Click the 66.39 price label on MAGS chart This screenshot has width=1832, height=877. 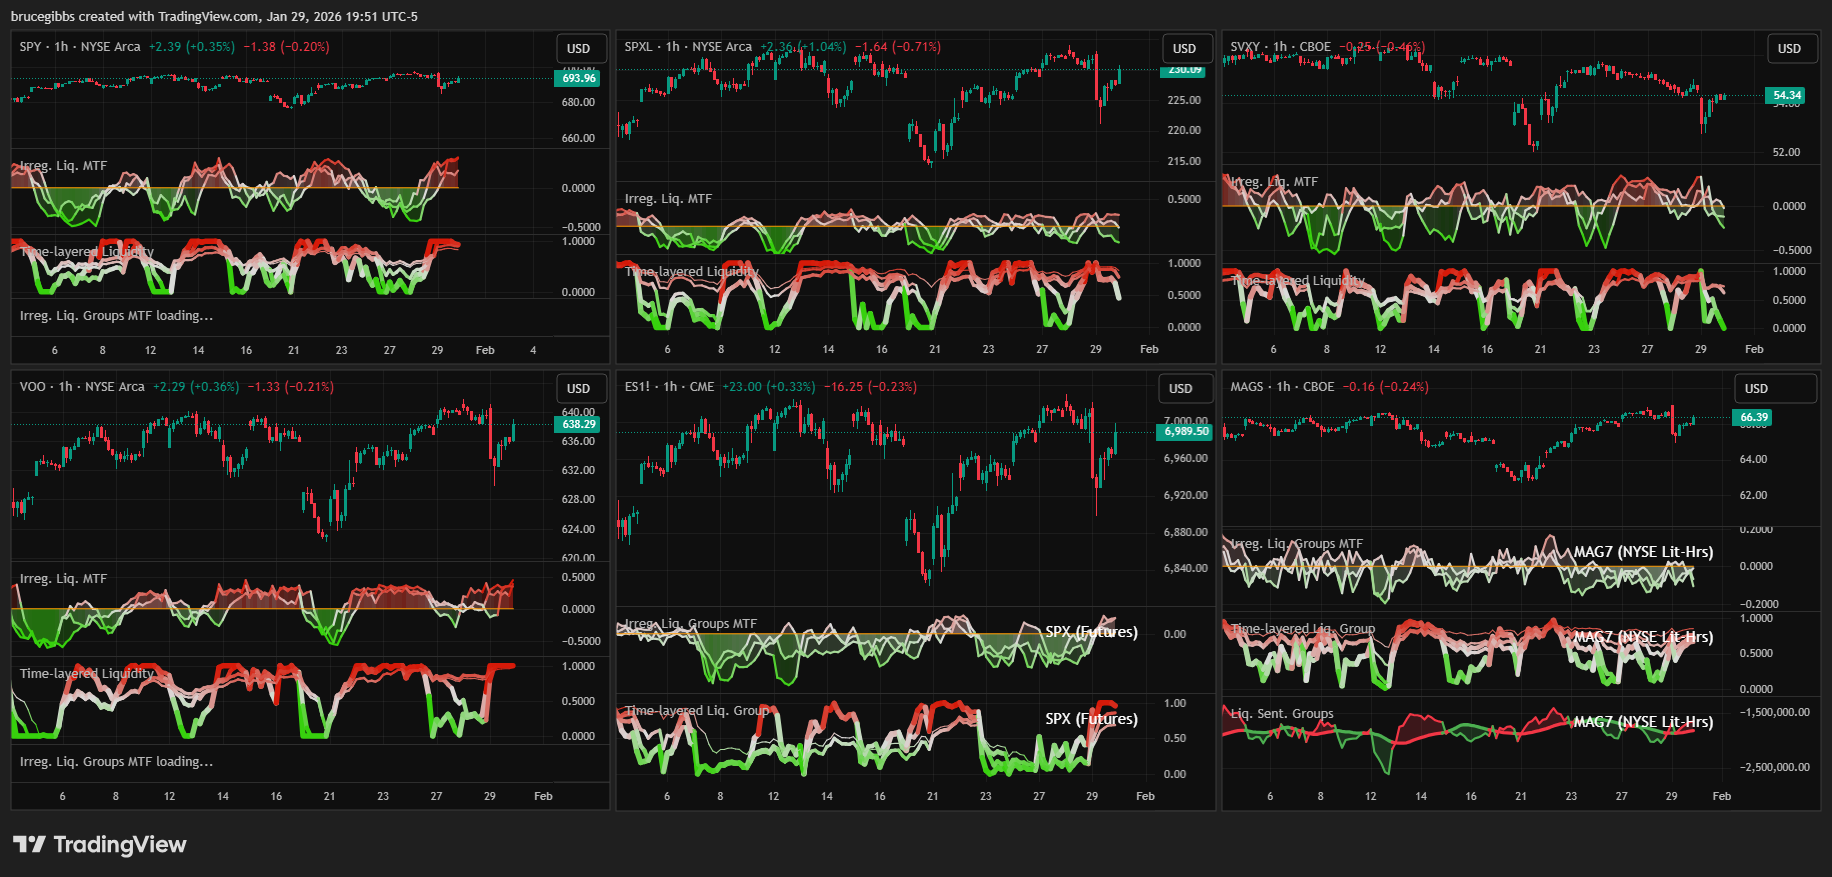(1754, 417)
